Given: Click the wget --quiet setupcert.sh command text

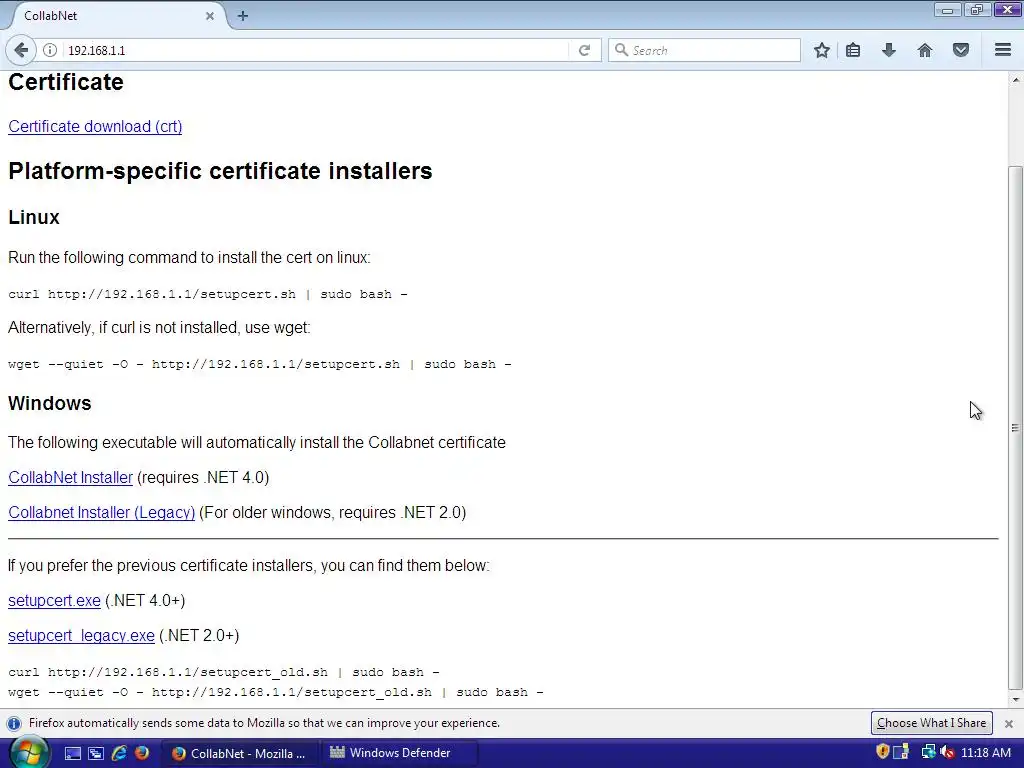Looking at the screenshot, I should pos(260,364).
